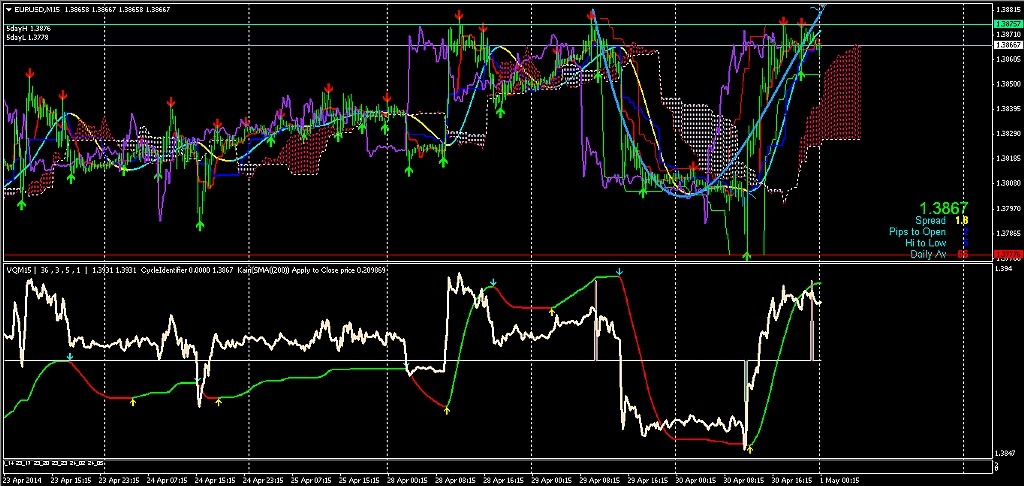
Task: Click the yellow 1.8 spread value
Action: (962, 221)
